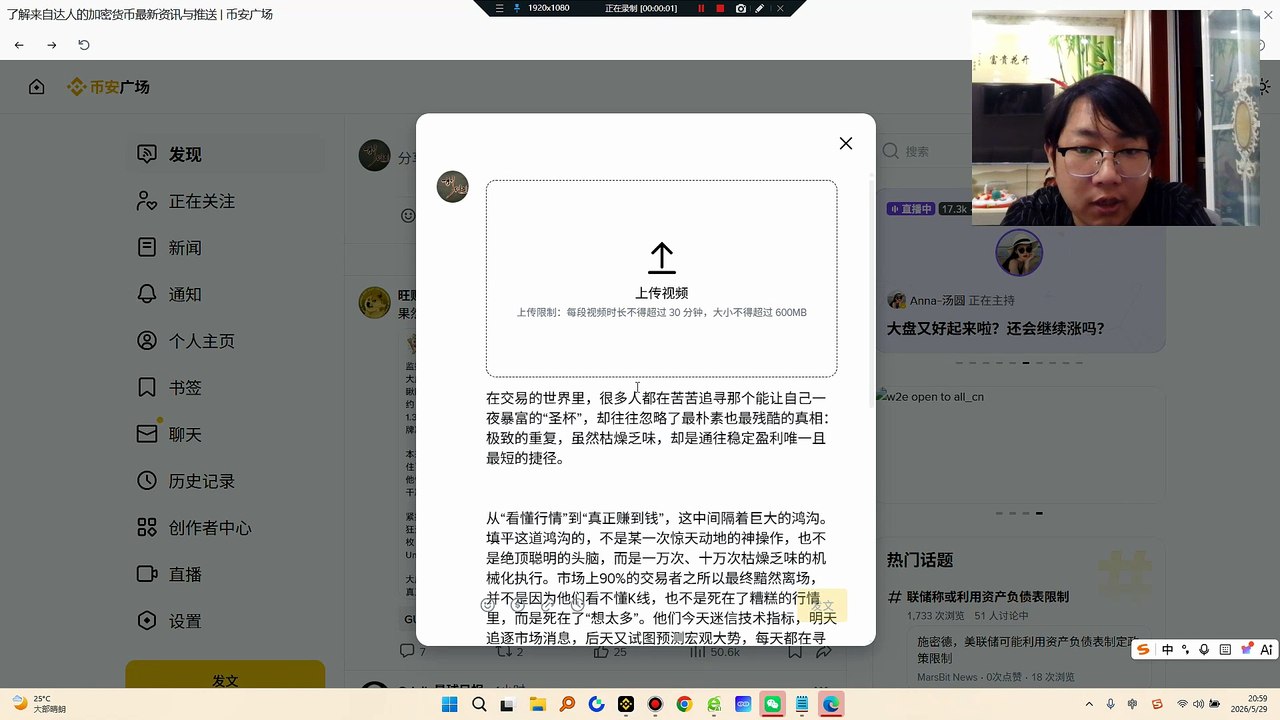The height and width of the screenshot is (720, 1280).
Task: Click the 聊天 envelope icon
Action: pyautogui.click(x=147, y=434)
